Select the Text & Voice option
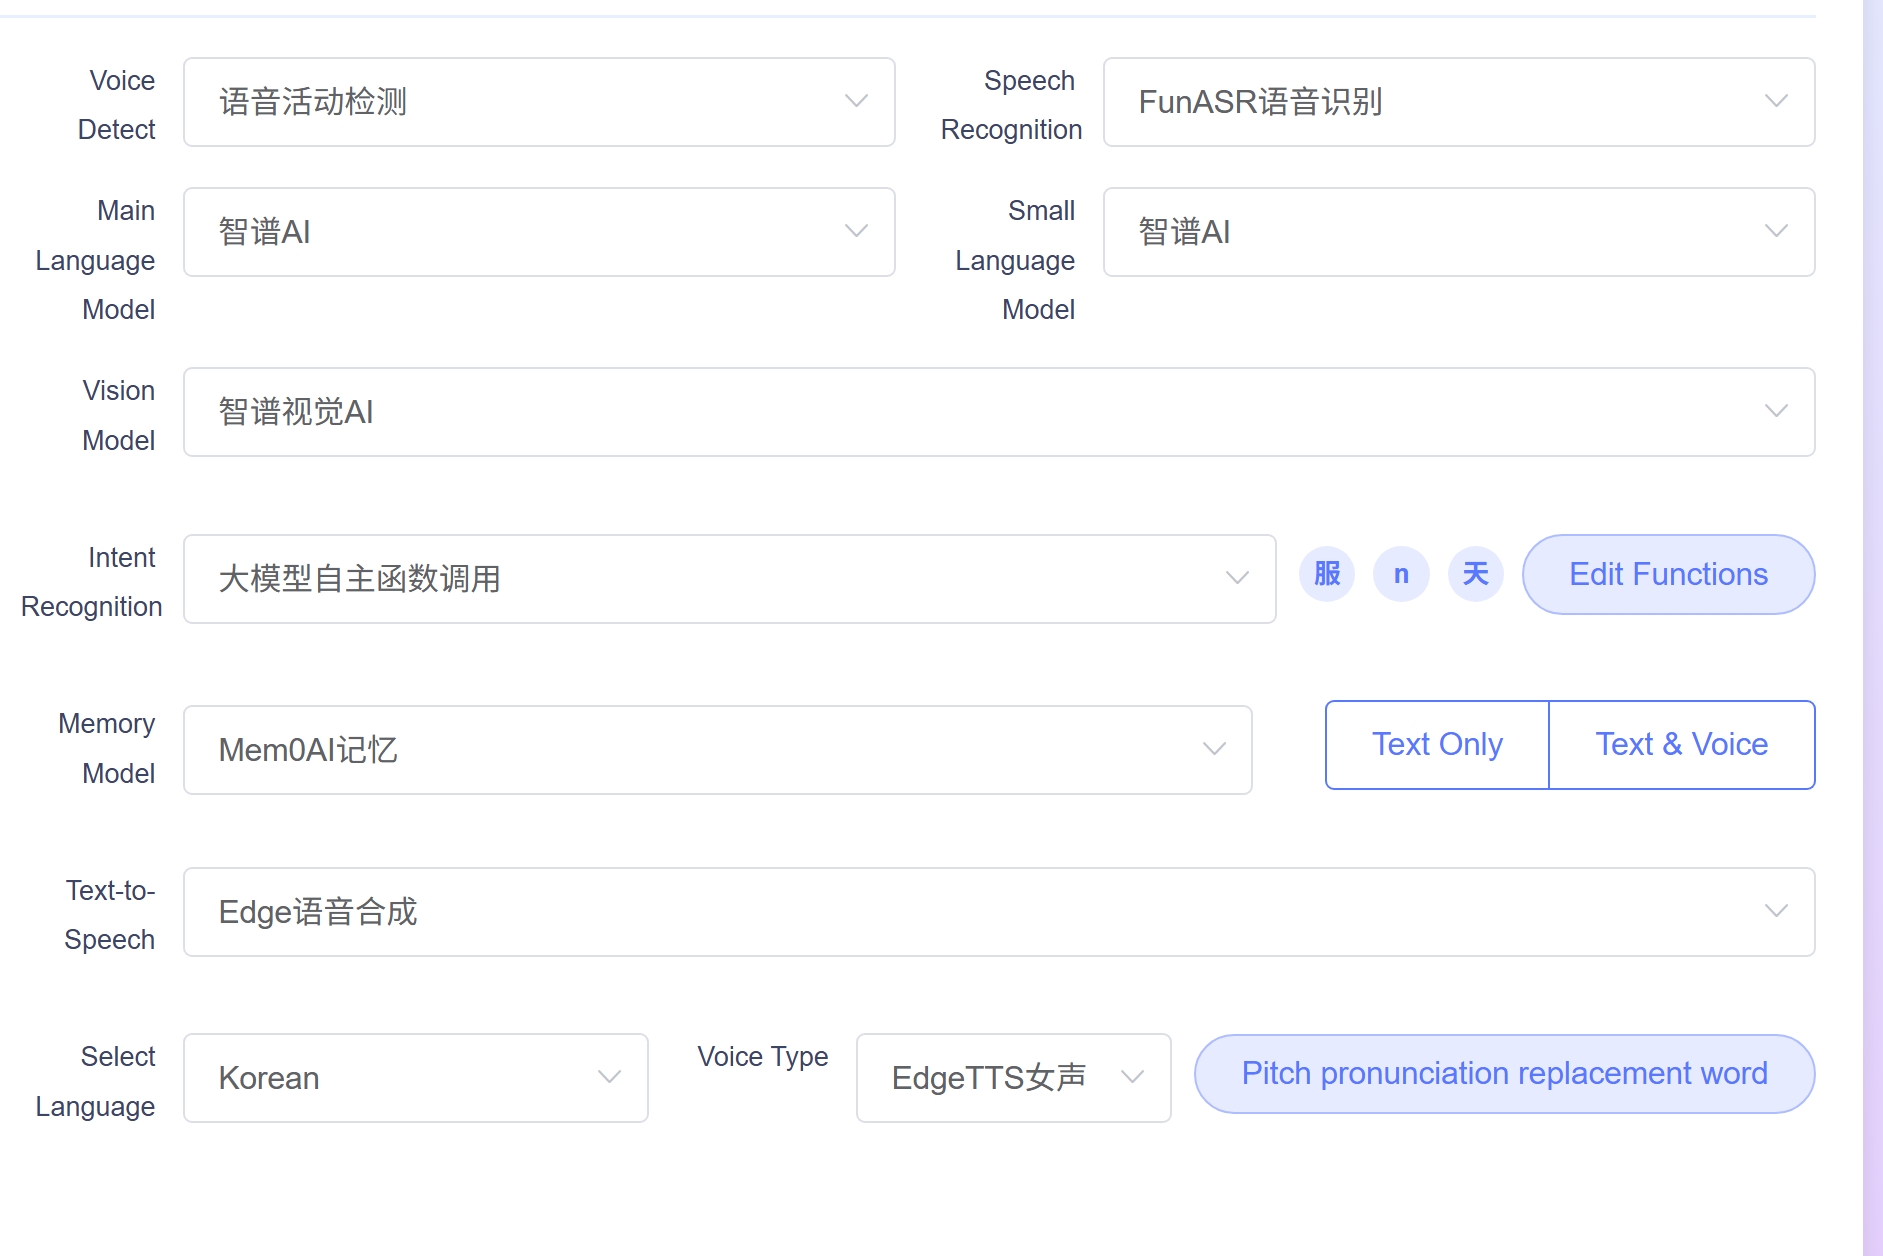The image size is (1883, 1256). [x=1682, y=745]
